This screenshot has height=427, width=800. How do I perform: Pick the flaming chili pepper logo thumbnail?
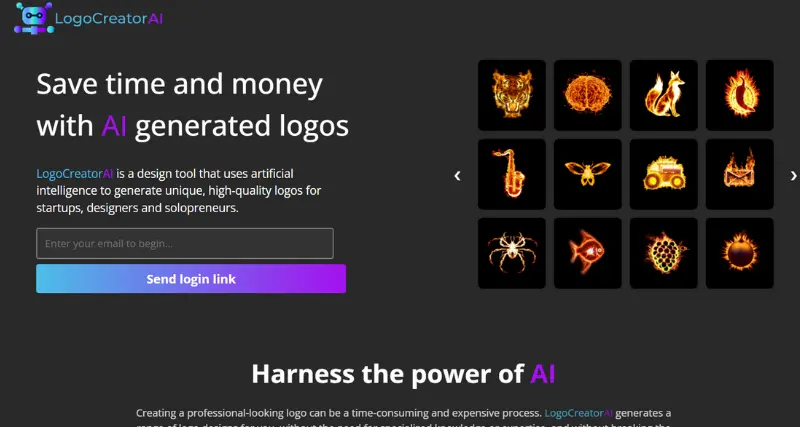tap(740, 95)
